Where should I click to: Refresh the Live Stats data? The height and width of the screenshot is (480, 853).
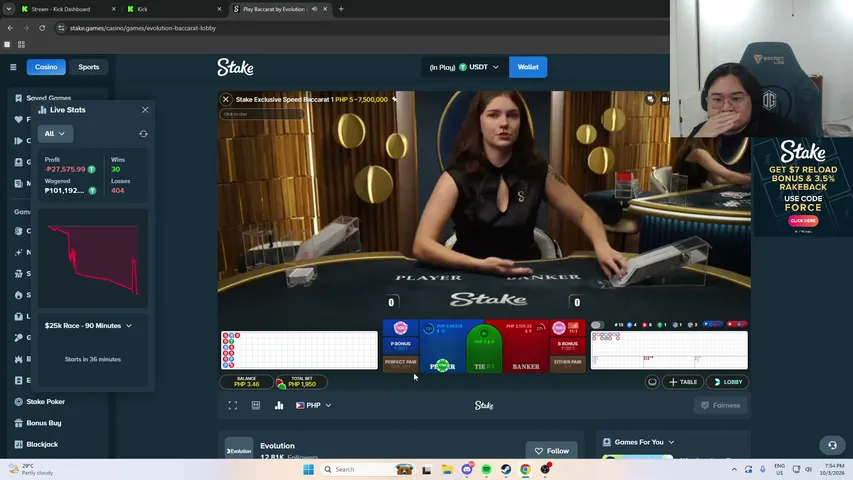[144, 134]
